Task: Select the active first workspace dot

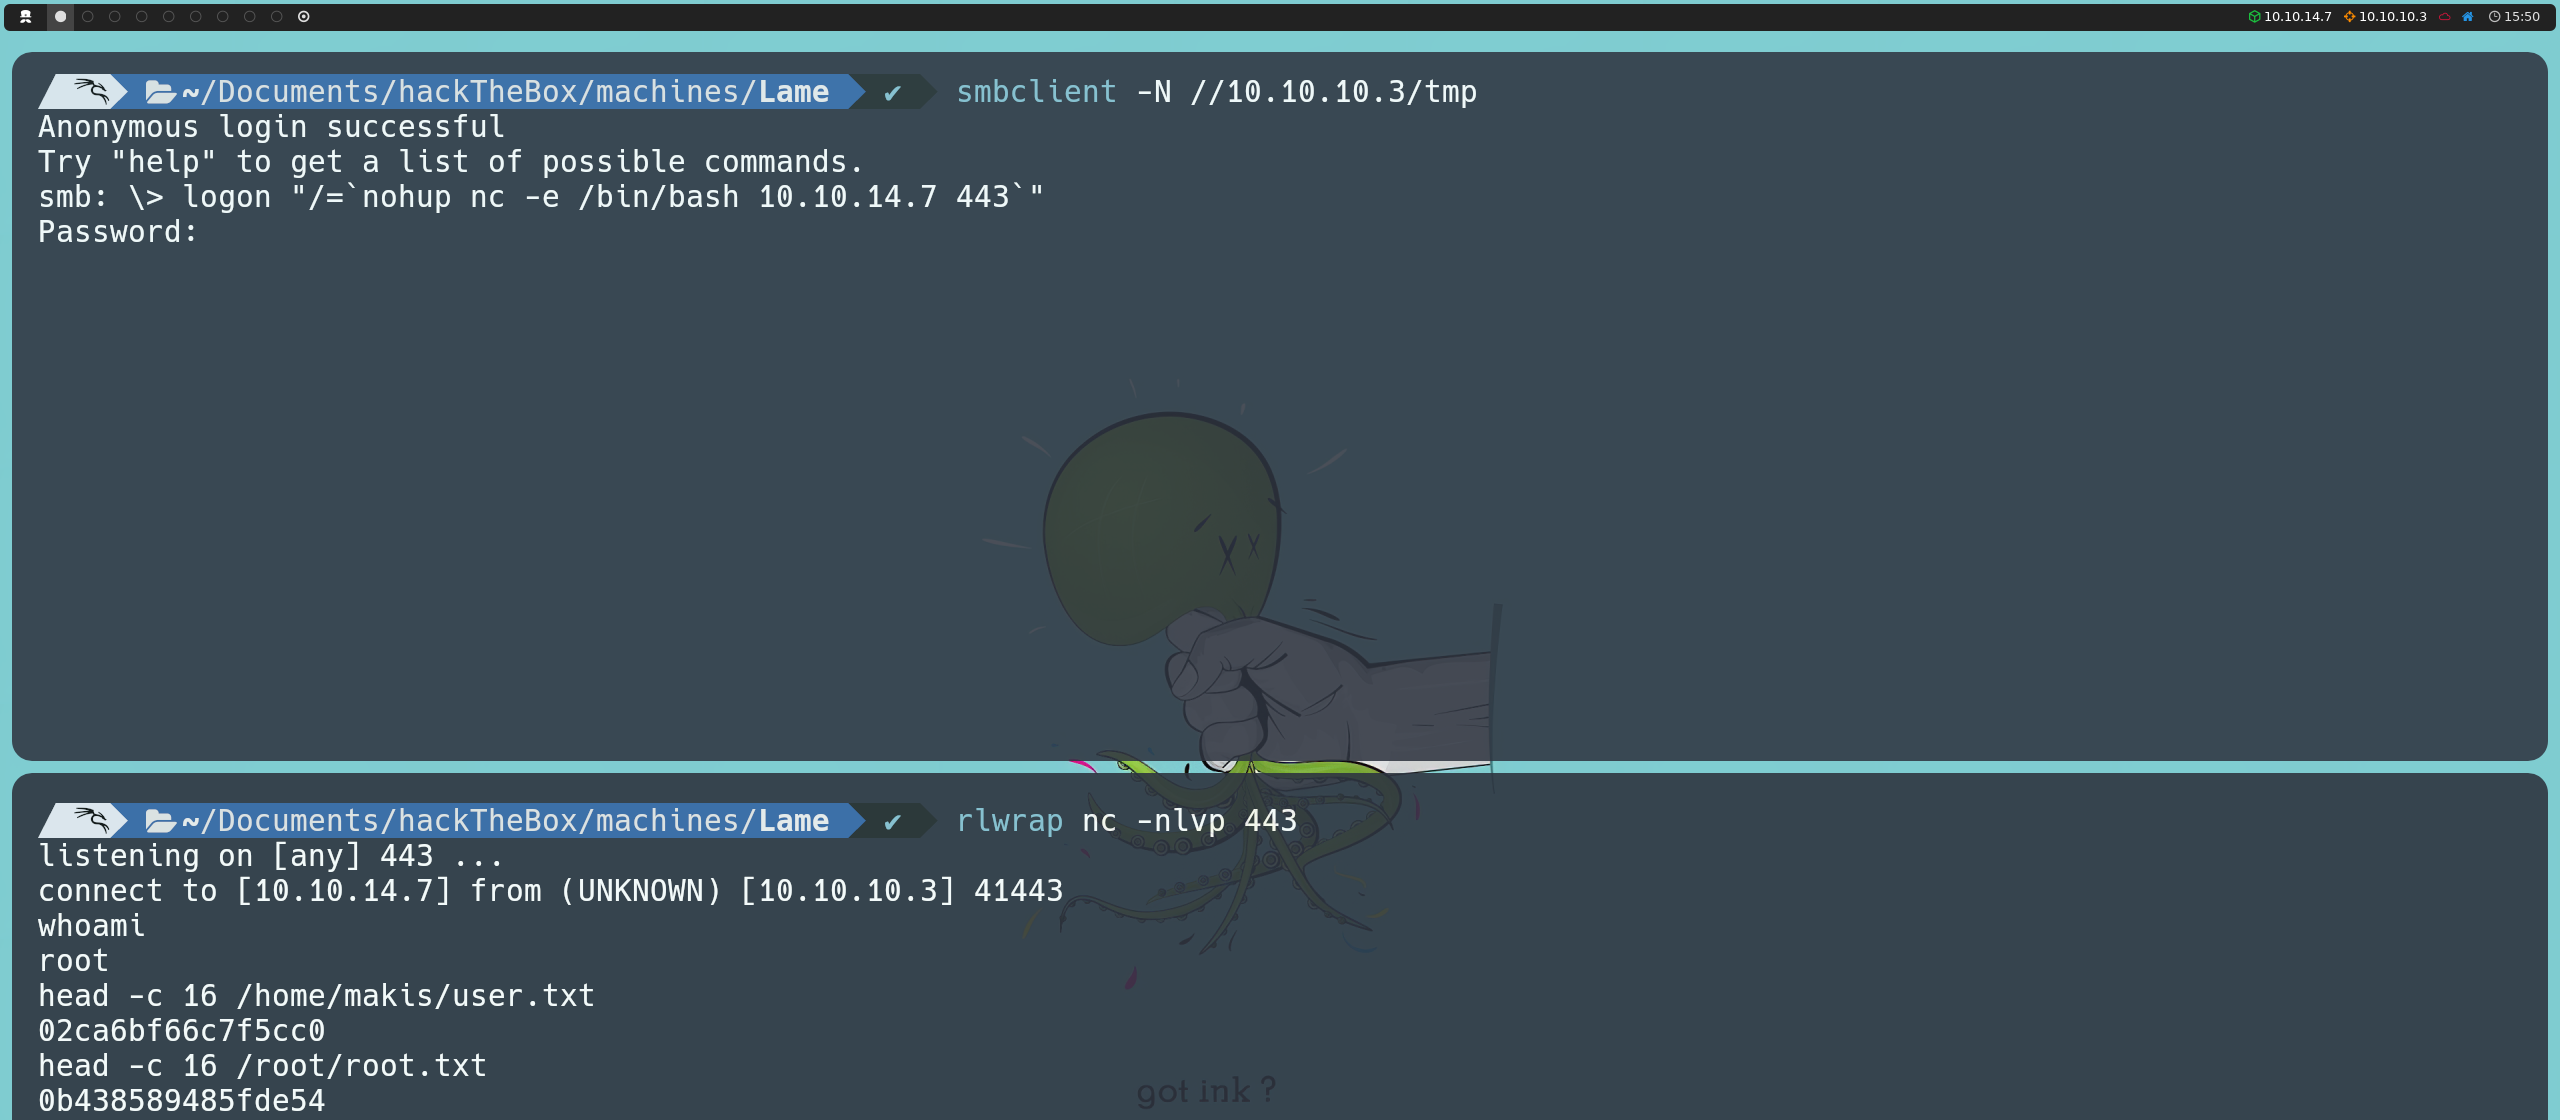Action: click(x=60, y=16)
